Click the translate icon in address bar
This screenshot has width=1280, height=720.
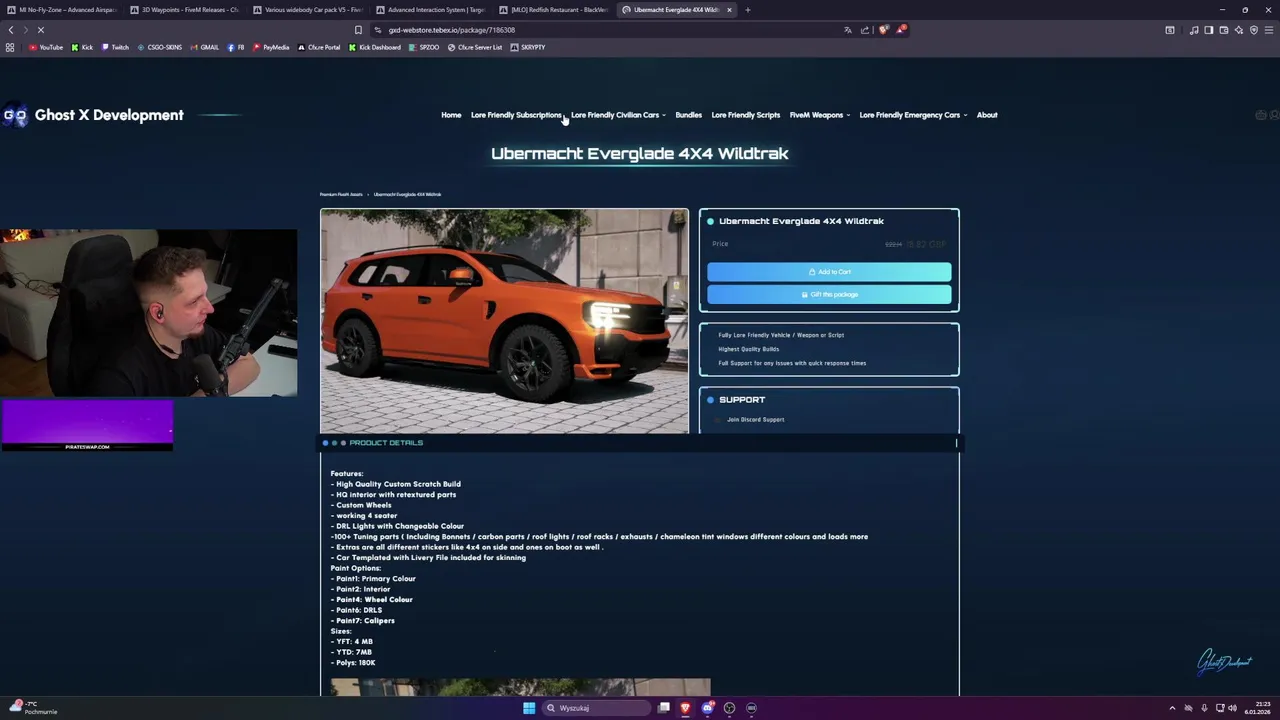[848, 30]
